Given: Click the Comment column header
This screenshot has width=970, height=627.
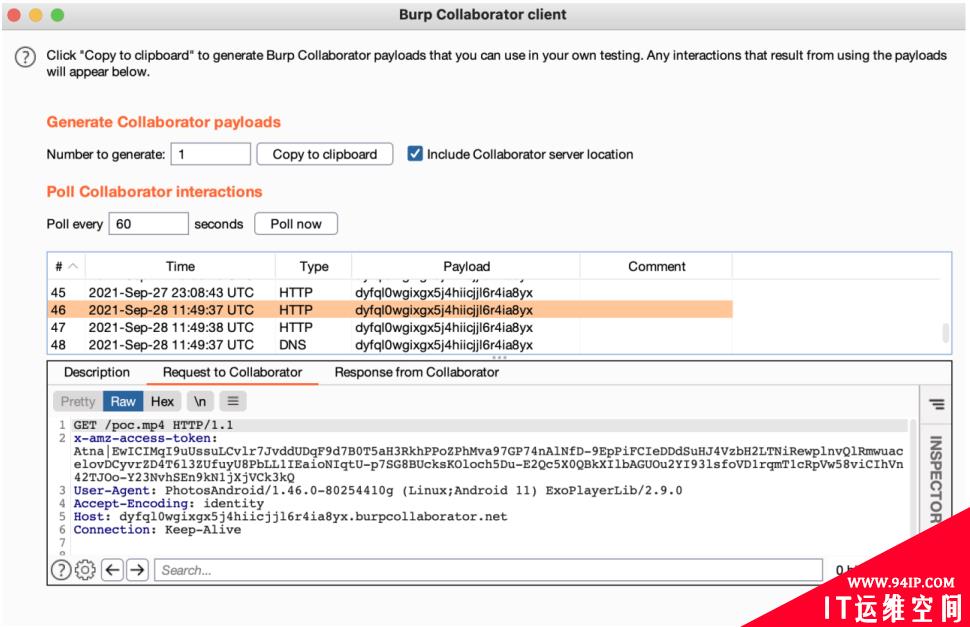Looking at the screenshot, I should [656, 267].
